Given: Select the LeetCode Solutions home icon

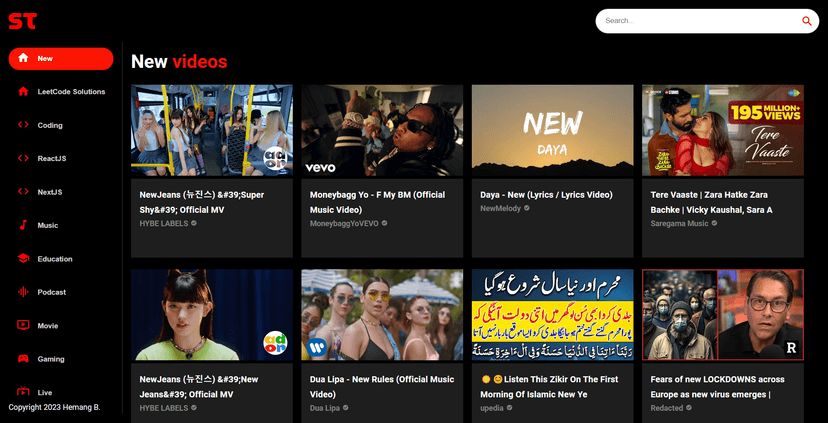Looking at the screenshot, I should (23, 92).
